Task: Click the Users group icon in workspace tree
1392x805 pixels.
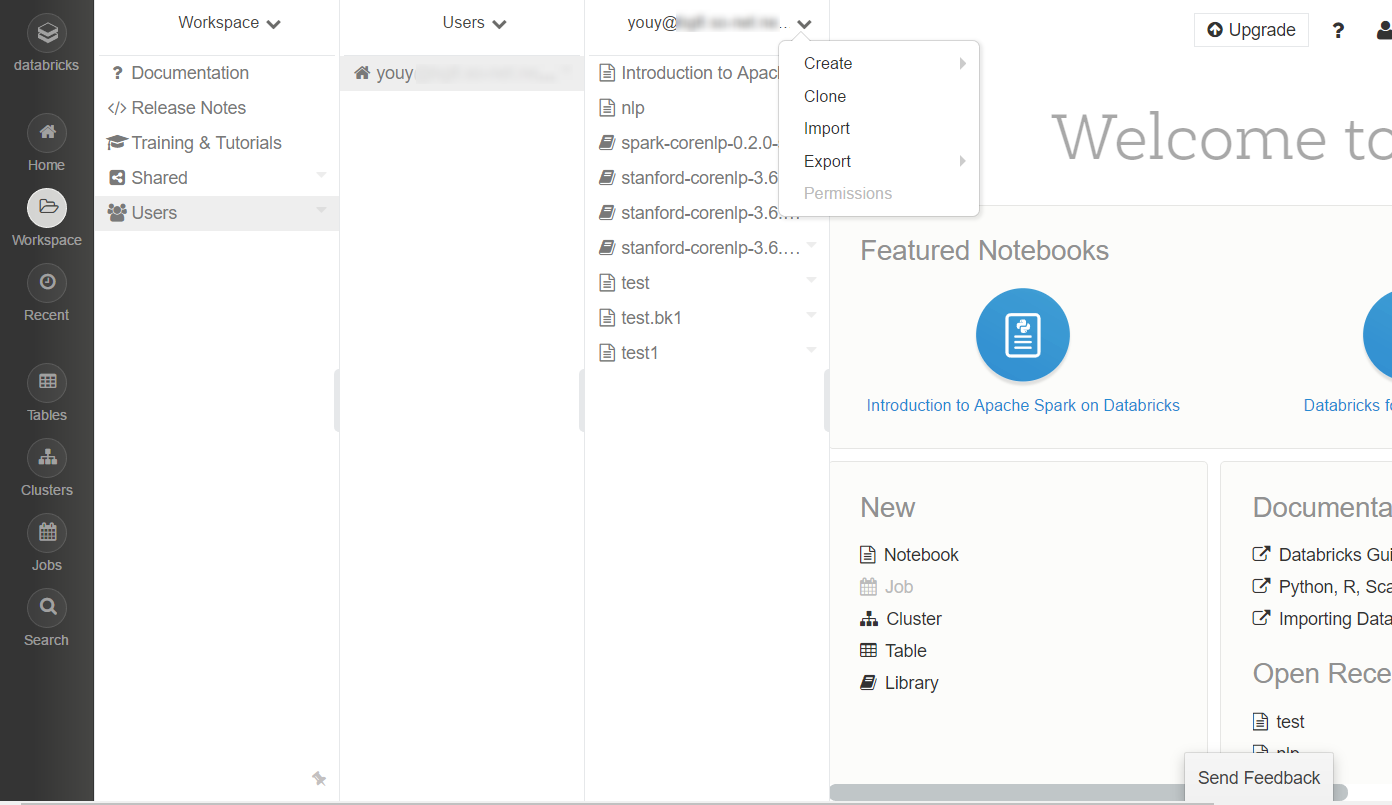Action: [x=117, y=213]
